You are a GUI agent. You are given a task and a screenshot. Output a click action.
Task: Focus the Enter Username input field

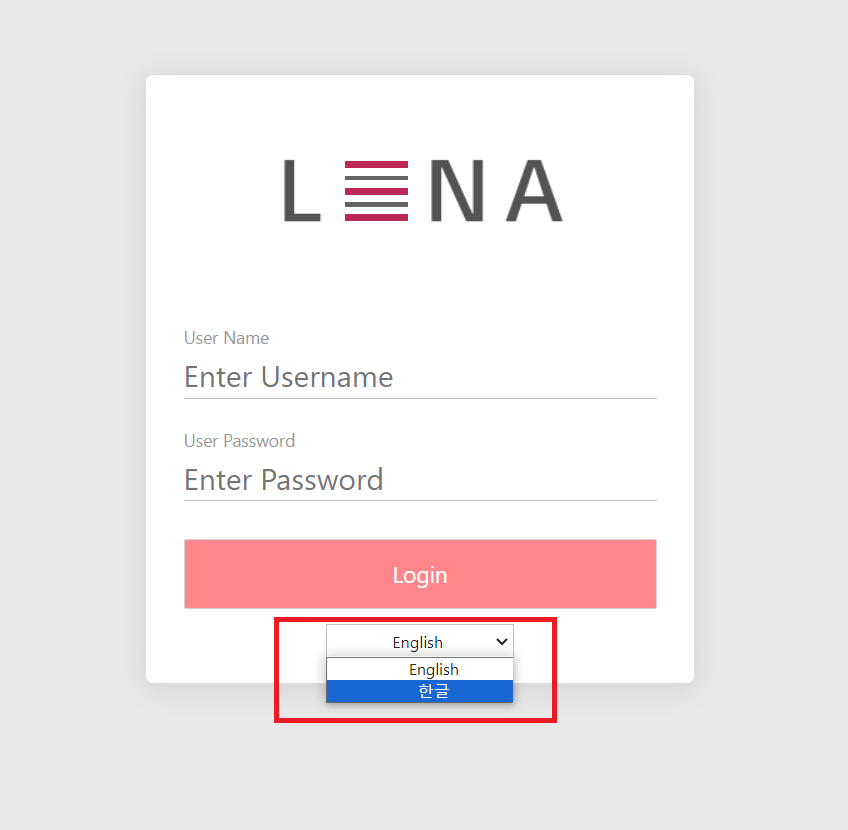pos(420,377)
